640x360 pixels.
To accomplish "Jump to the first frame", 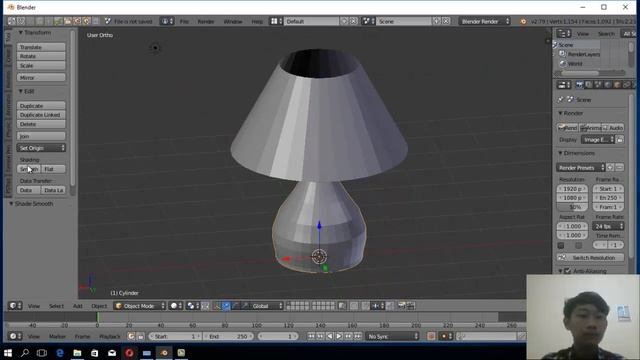I will 311,336.
